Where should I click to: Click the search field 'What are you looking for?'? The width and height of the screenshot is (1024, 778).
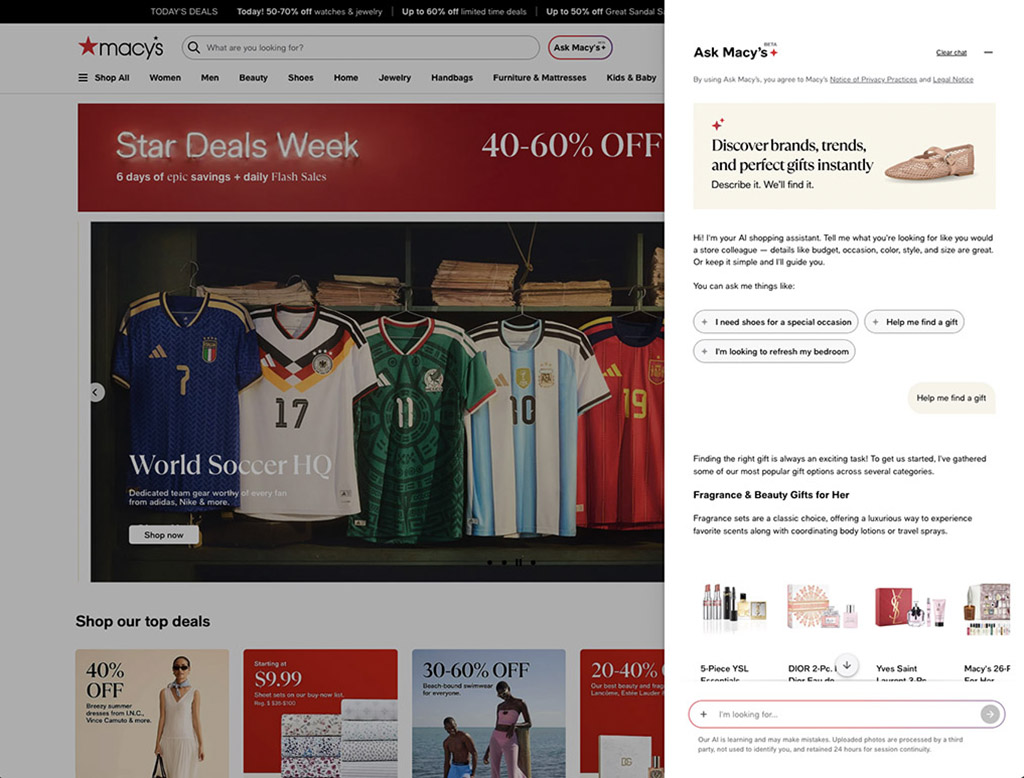click(x=360, y=47)
